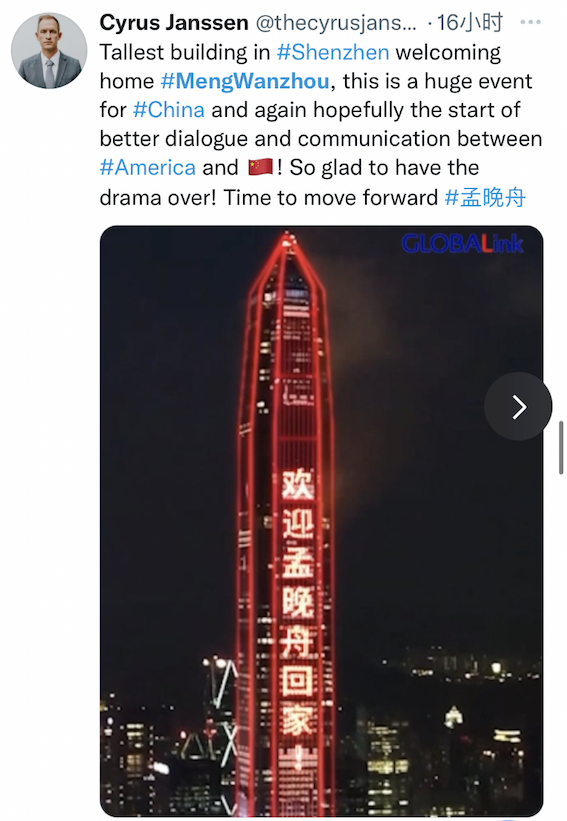This screenshot has width=567, height=821.
Task: Visit the #America hashtag
Action: (x=148, y=168)
